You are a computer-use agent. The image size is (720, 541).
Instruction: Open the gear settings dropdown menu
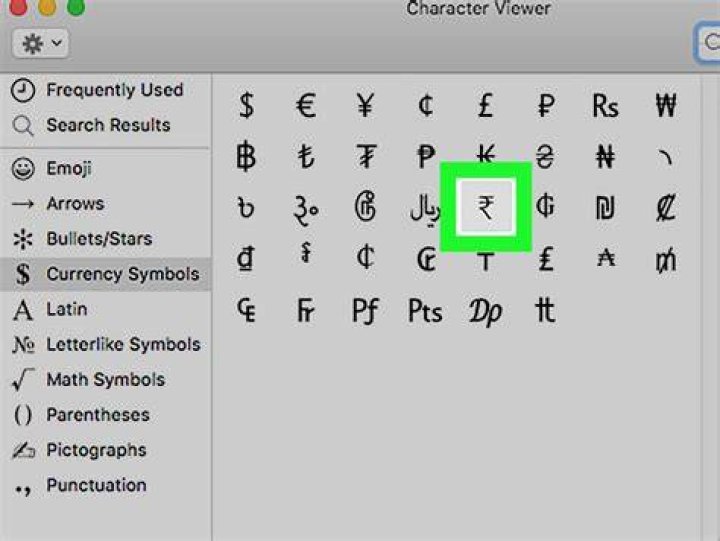tap(41, 44)
